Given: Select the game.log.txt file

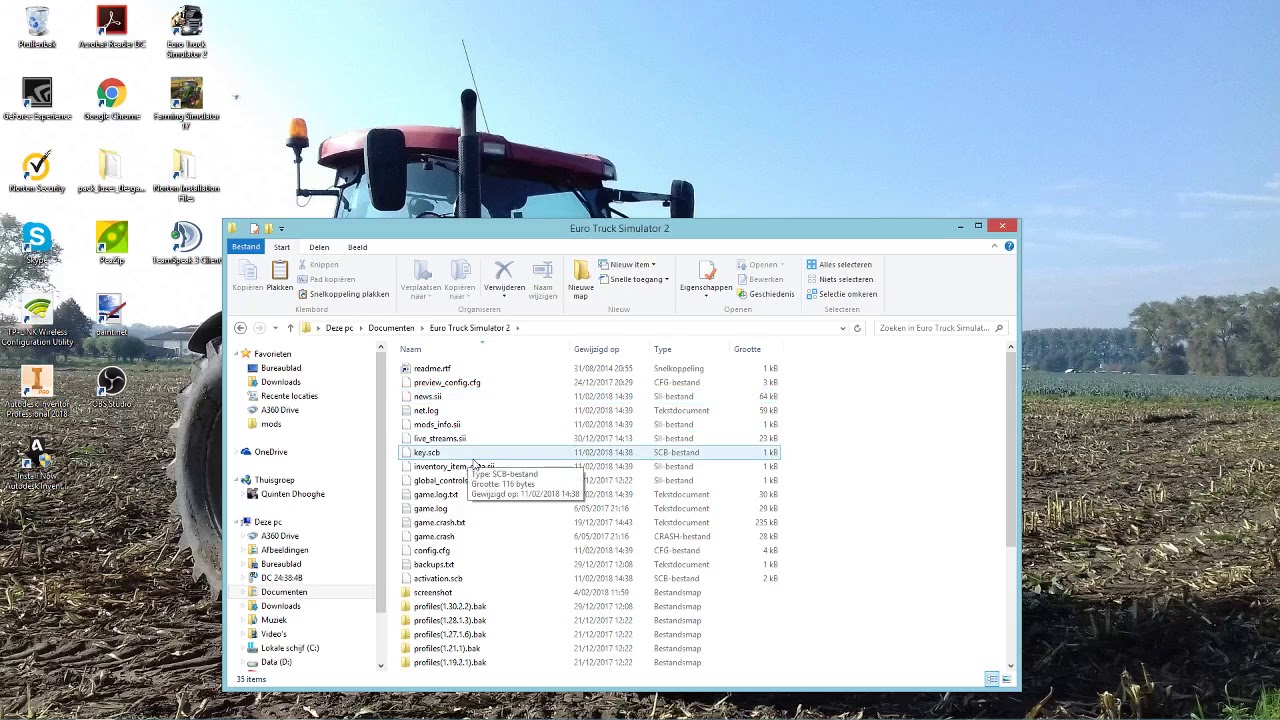Looking at the screenshot, I should tap(436, 494).
